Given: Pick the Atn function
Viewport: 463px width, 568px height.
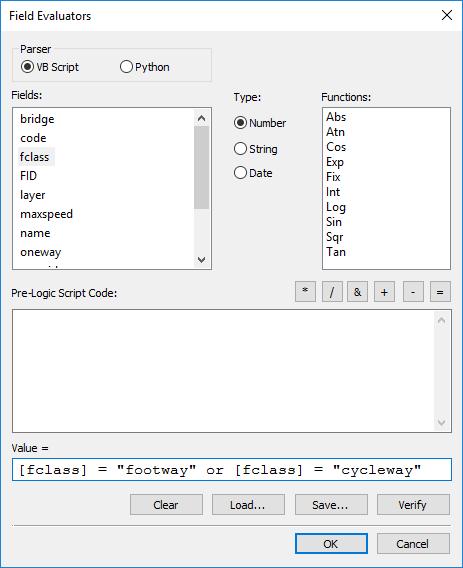Looking at the screenshot, I should (x=335, y=132).
